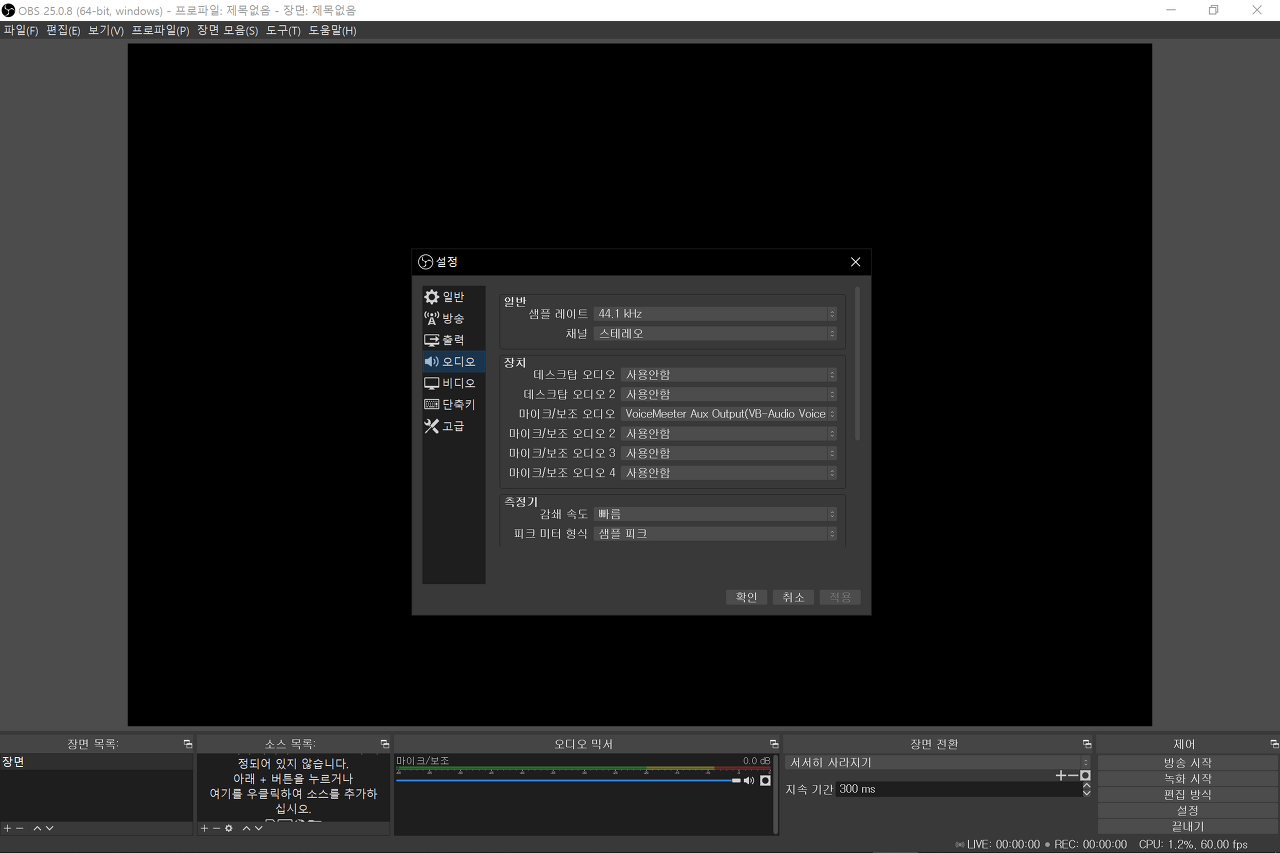Open the 마이크/보조 오디오 4 dropdown
This screenshot has width=1280, height=853.
(729, 473)
